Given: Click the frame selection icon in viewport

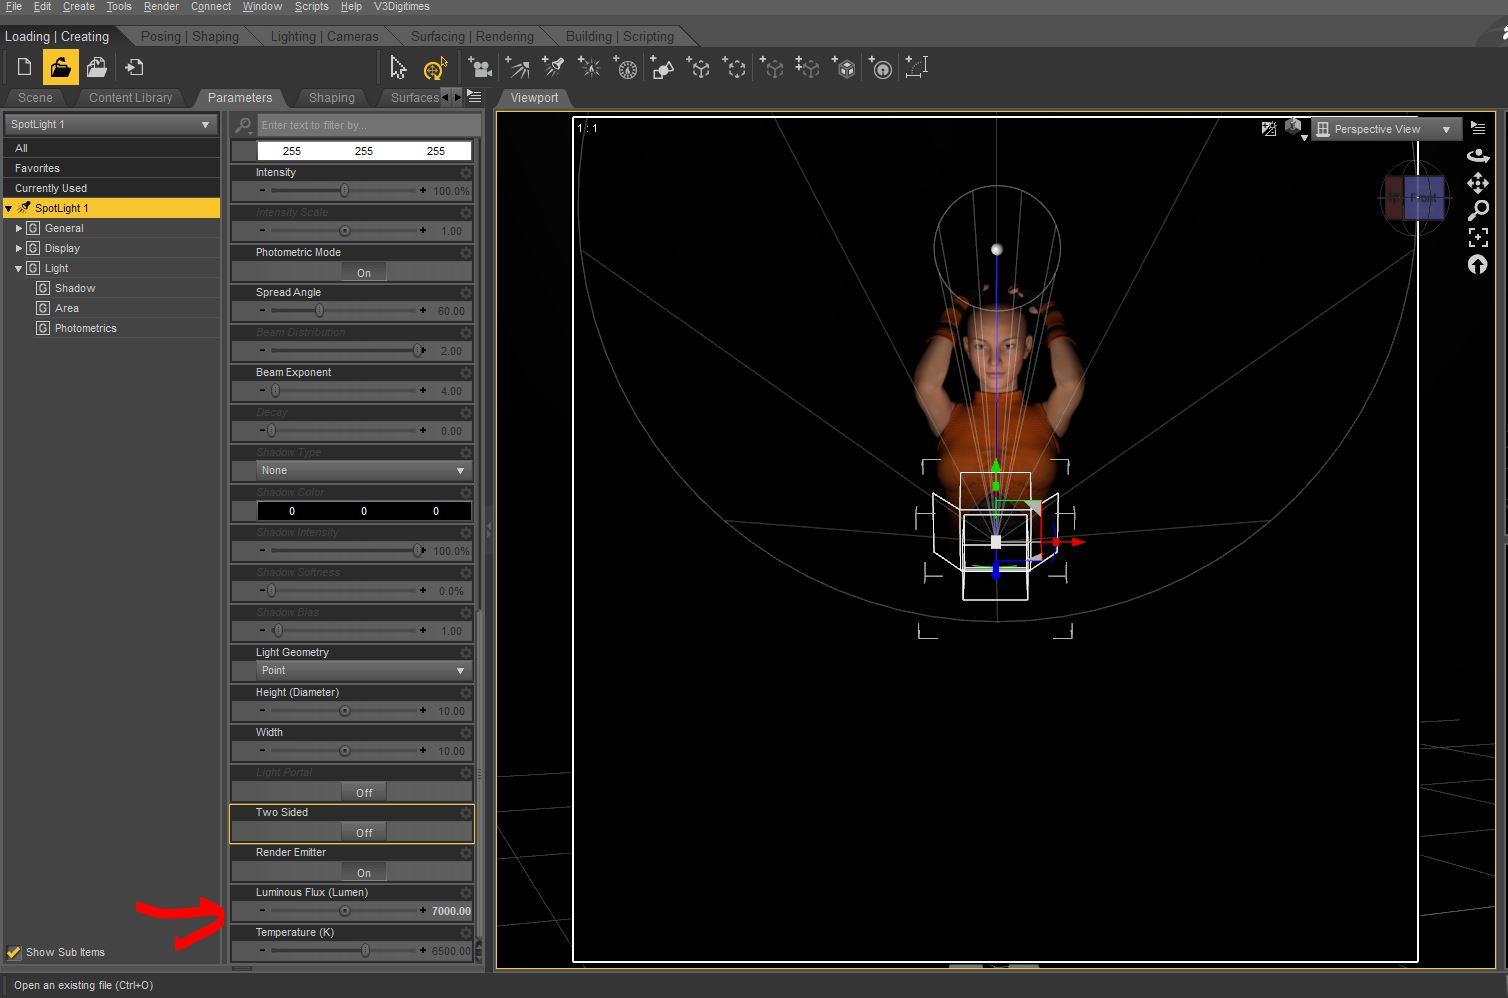Looking at the screenshot, I should 1477,238.
